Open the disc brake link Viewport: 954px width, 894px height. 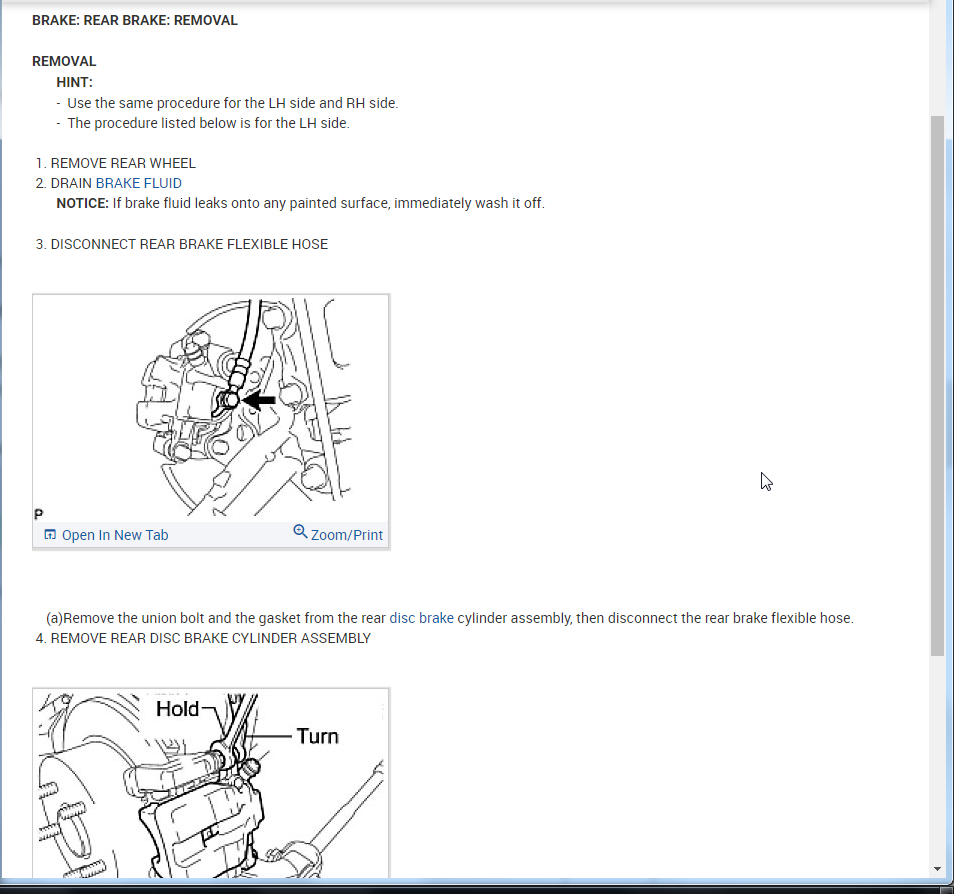tap(421, 618)
